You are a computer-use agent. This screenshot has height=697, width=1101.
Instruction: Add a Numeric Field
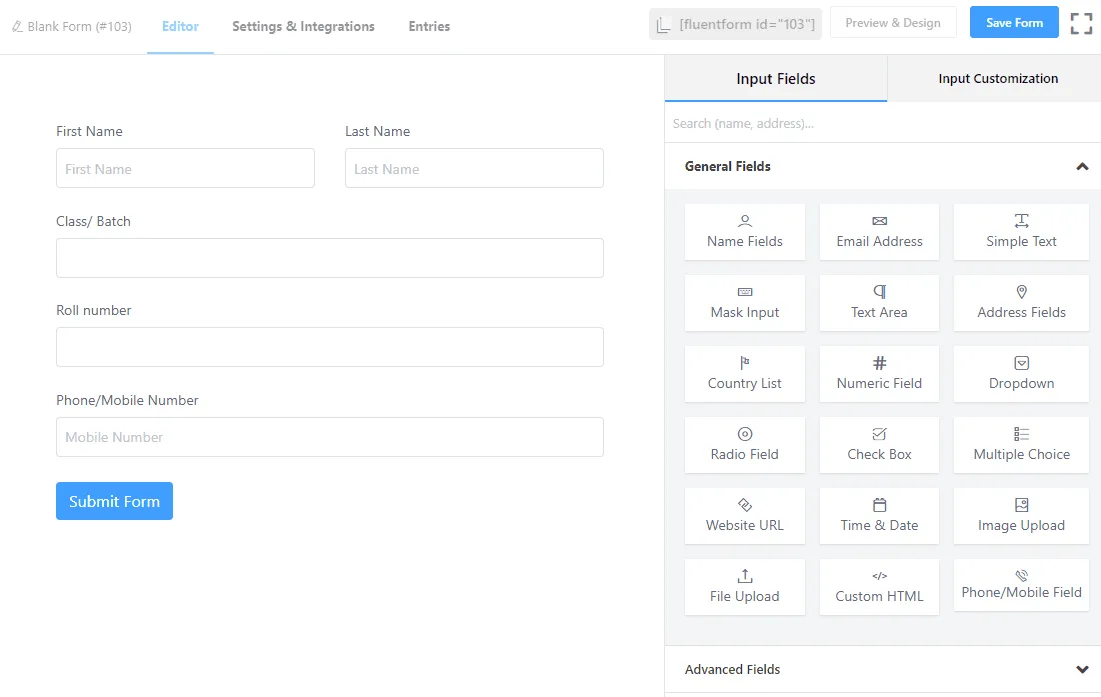coord(879,374)
